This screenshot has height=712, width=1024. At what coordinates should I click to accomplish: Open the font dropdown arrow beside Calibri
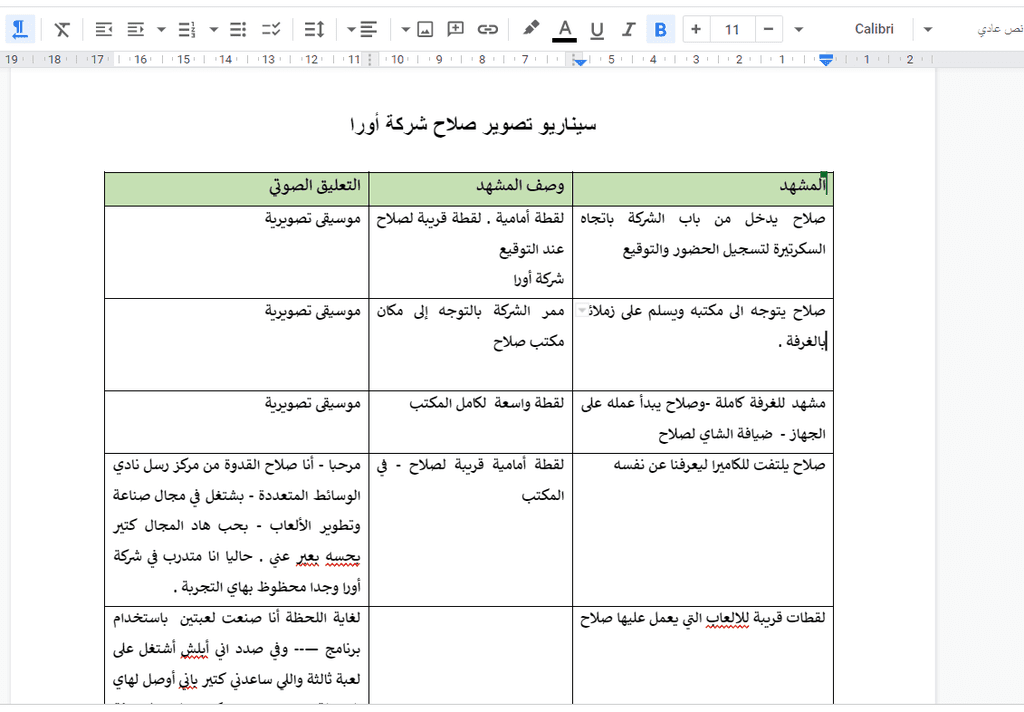[x=798, y=29]
